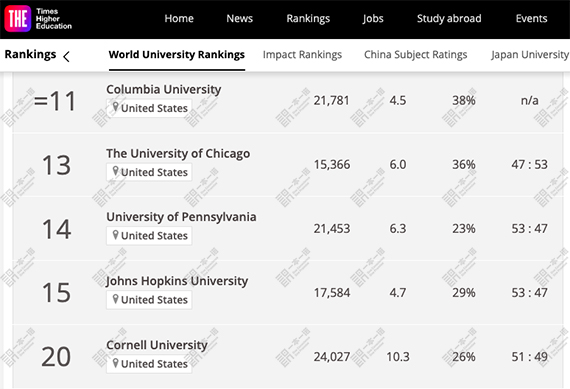570x389 pixels.
Task: Click the THE Times Higher Education logo
Action: 38,19
